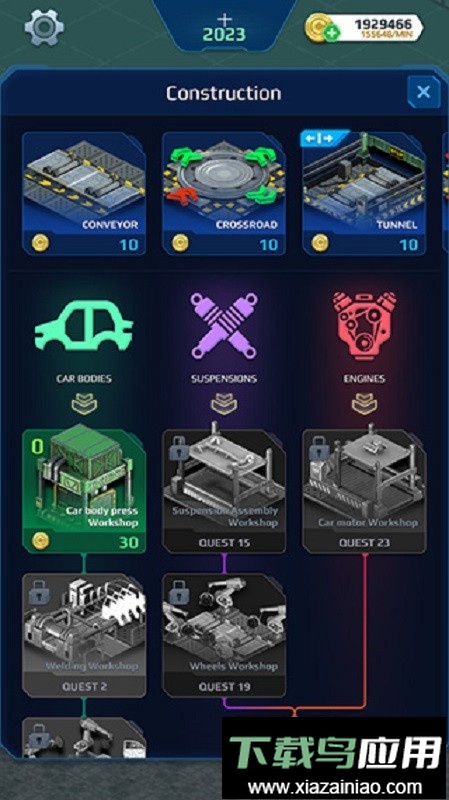The width and height of the screenshot is (449, 800).
Task: Expand the chevron under Engines
Action: (x=364, y=404)
